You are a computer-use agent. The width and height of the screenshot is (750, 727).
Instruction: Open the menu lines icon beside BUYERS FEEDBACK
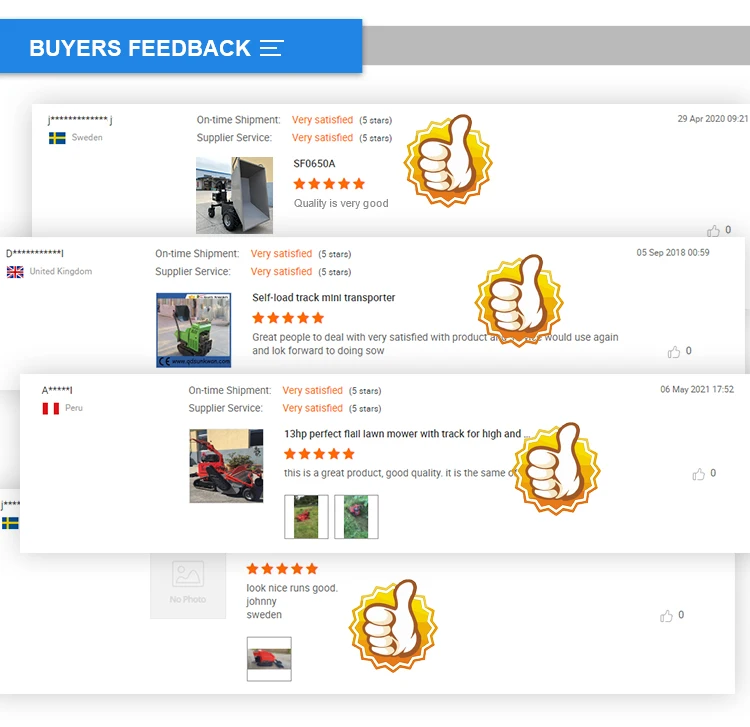click(272, 48)
